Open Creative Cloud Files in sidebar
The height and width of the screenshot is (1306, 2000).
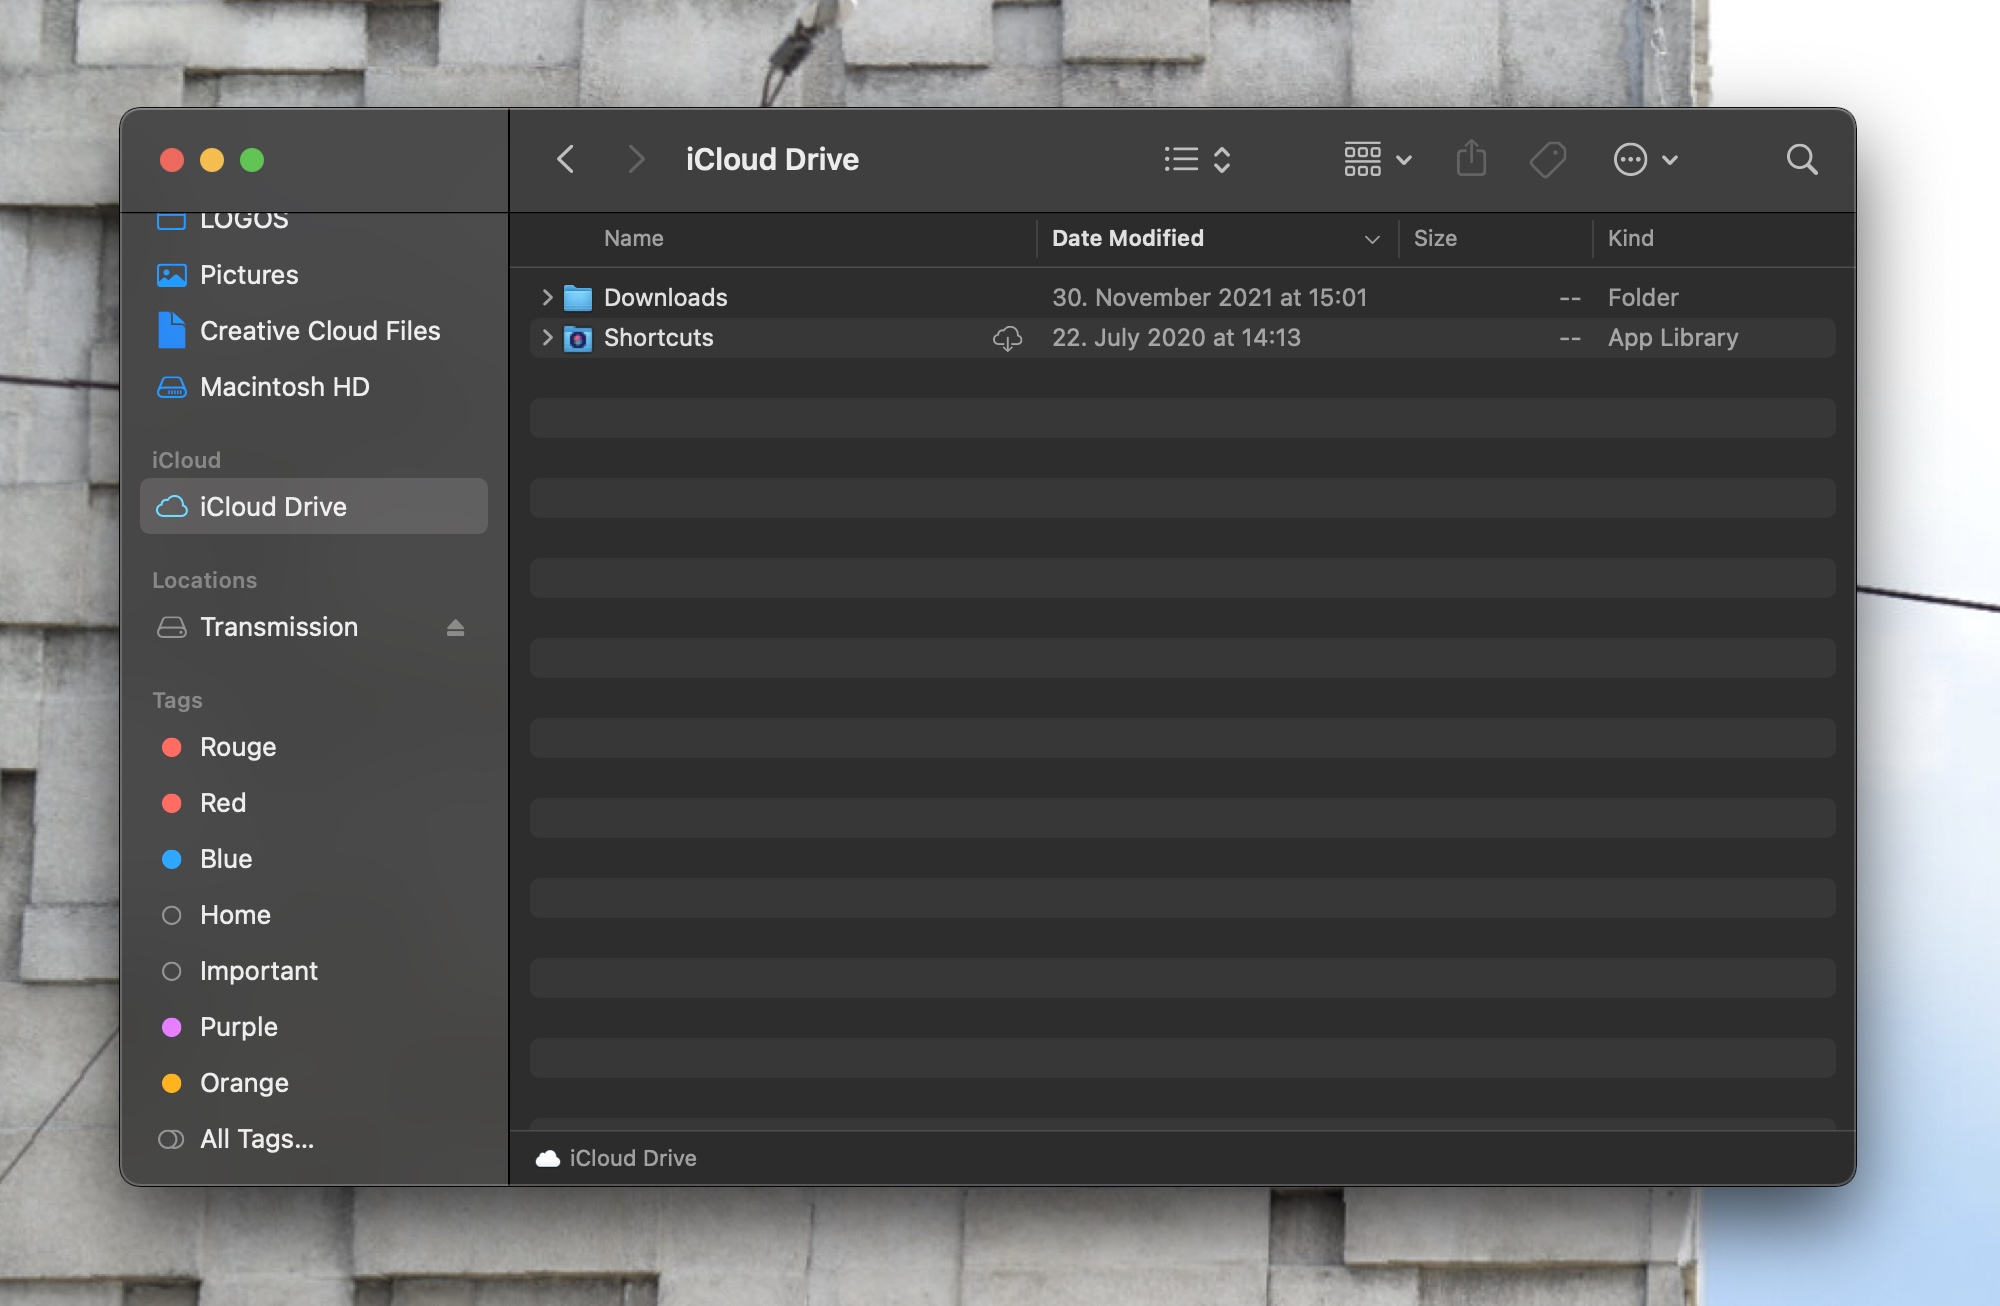320,330
